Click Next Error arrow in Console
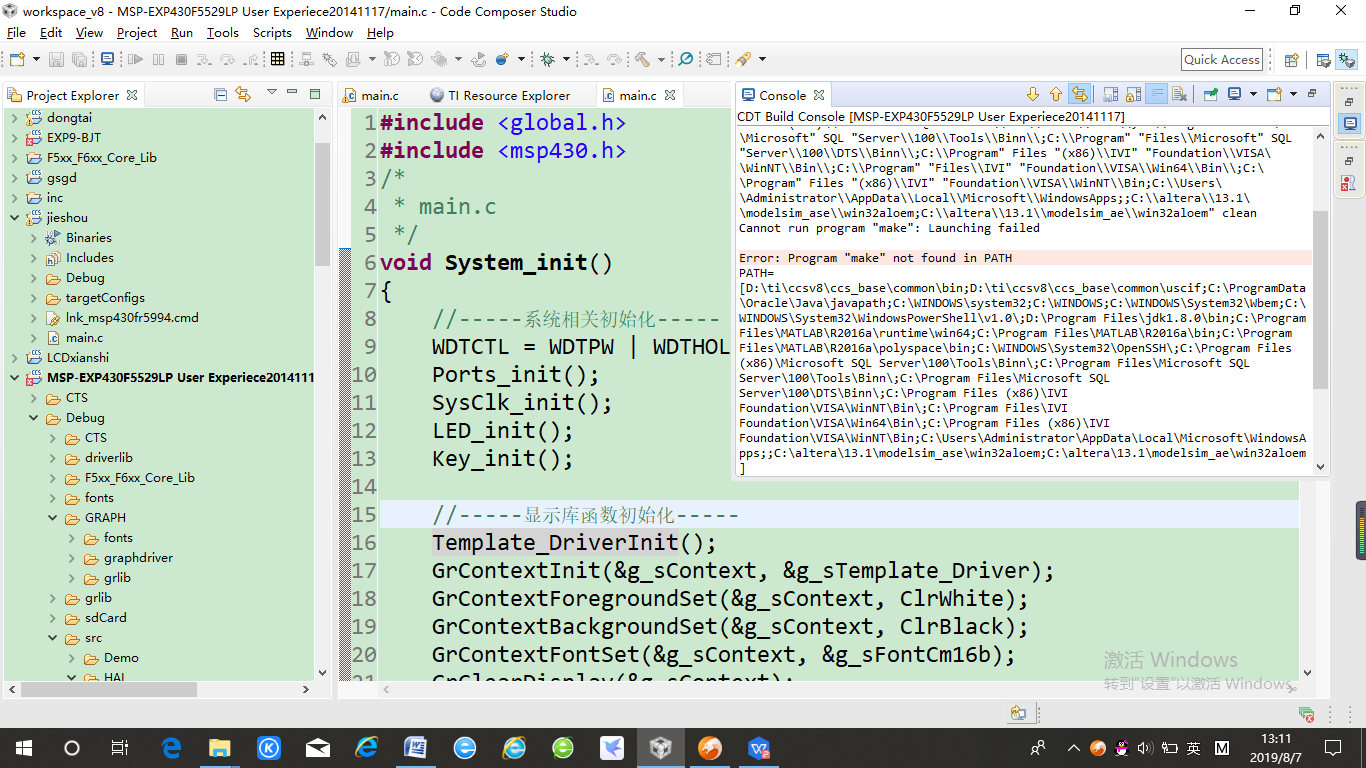 [x=1033, y=94]
